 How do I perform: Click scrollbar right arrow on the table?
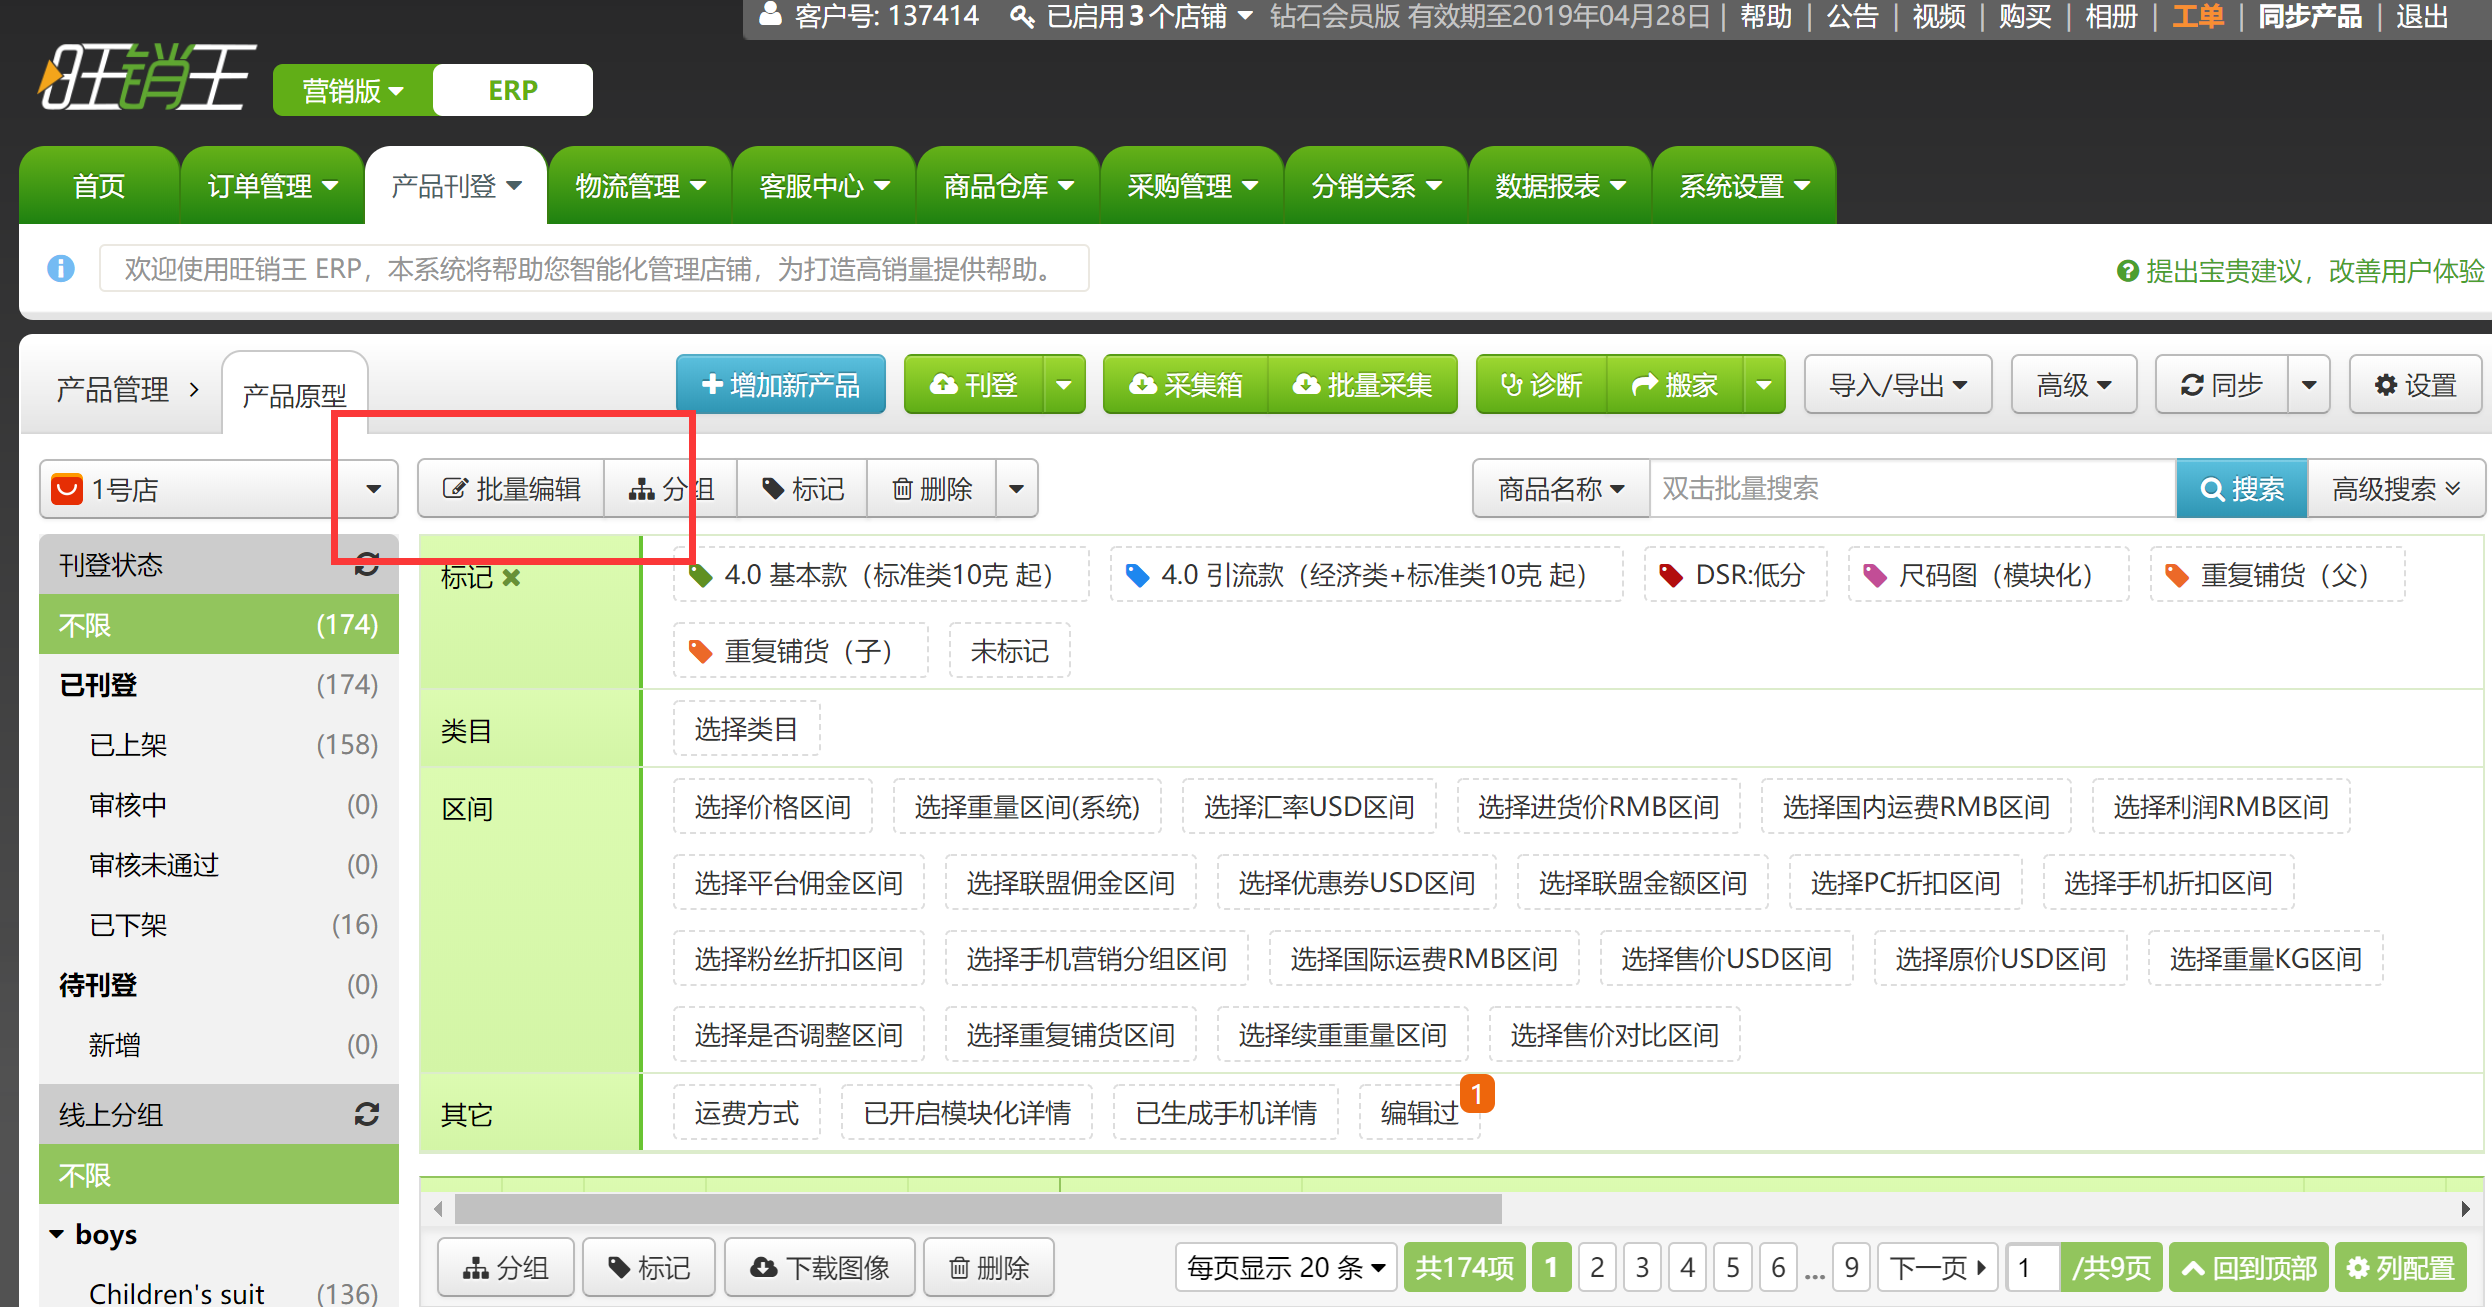(x=2465, y=1209)
